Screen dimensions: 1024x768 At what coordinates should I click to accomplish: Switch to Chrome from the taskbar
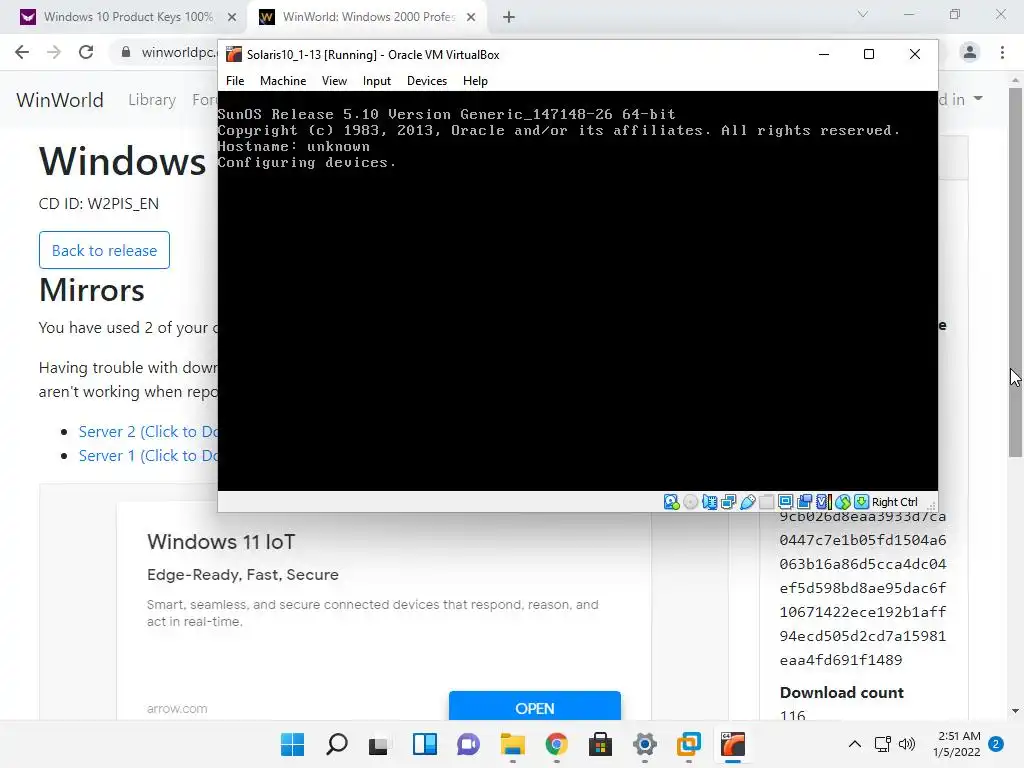click(x=556, y=744)
